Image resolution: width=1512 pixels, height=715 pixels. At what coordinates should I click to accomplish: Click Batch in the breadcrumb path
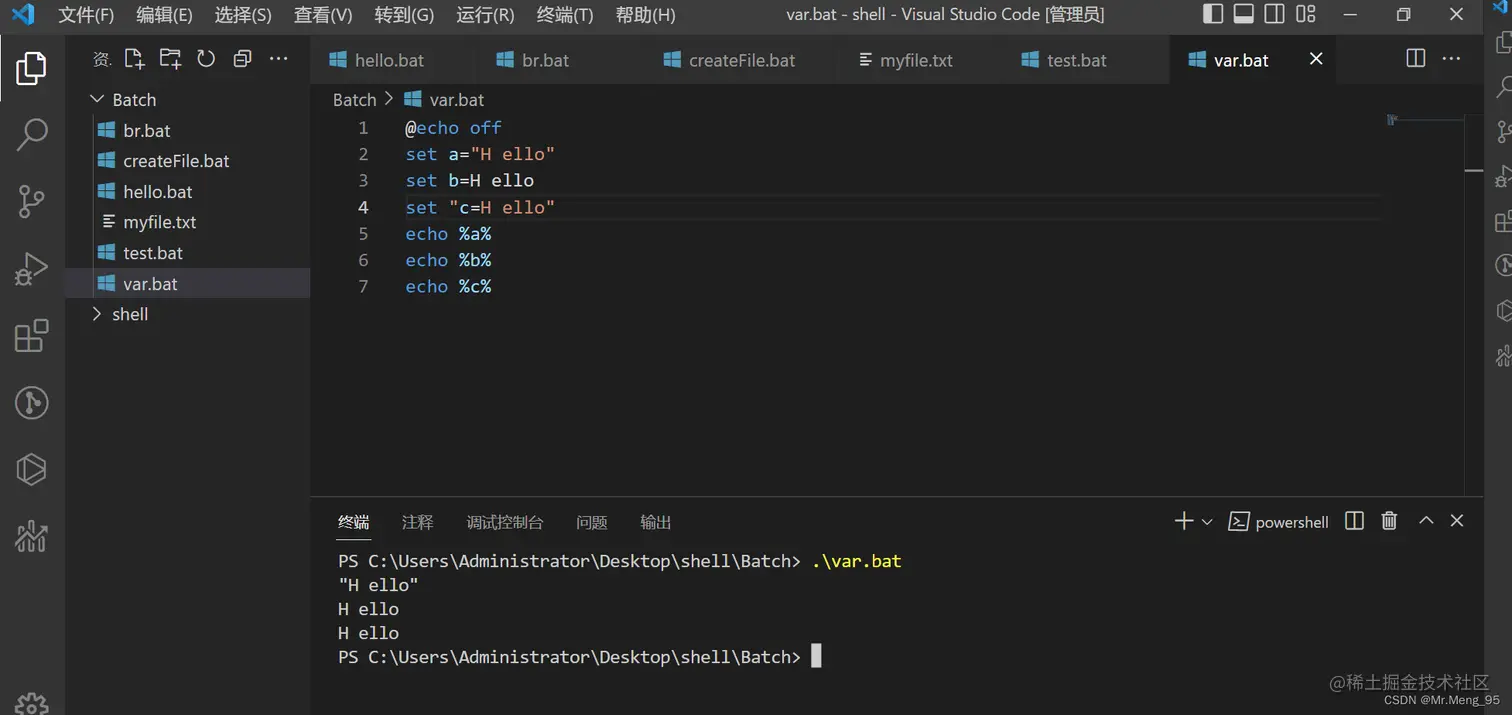(x=354, y=100)
